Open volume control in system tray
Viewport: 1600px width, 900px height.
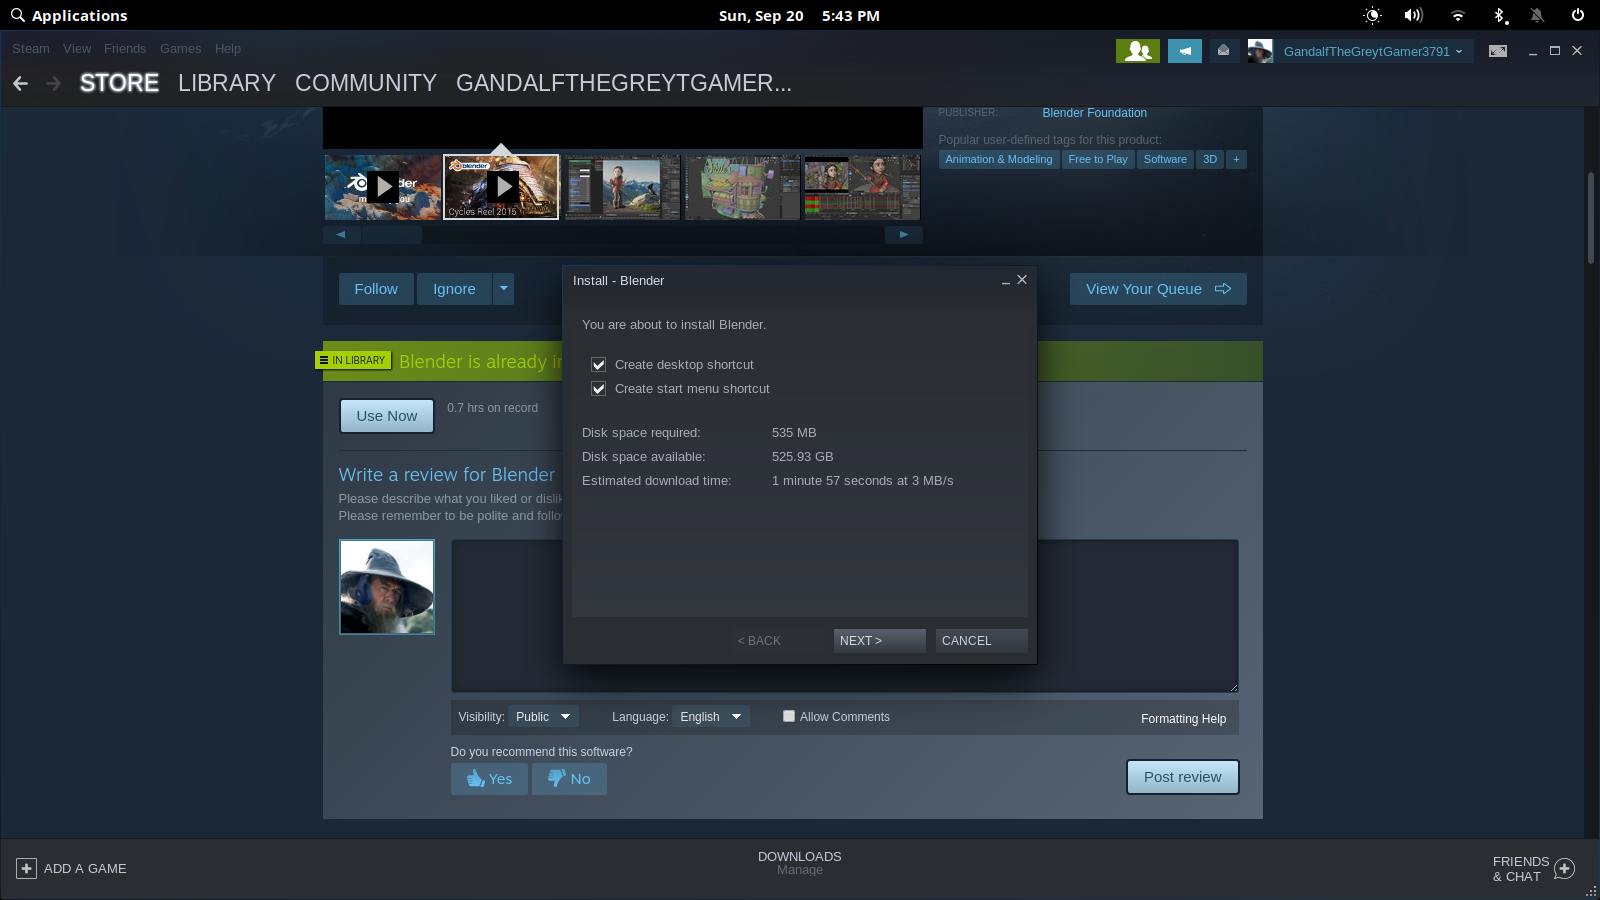1413,15
